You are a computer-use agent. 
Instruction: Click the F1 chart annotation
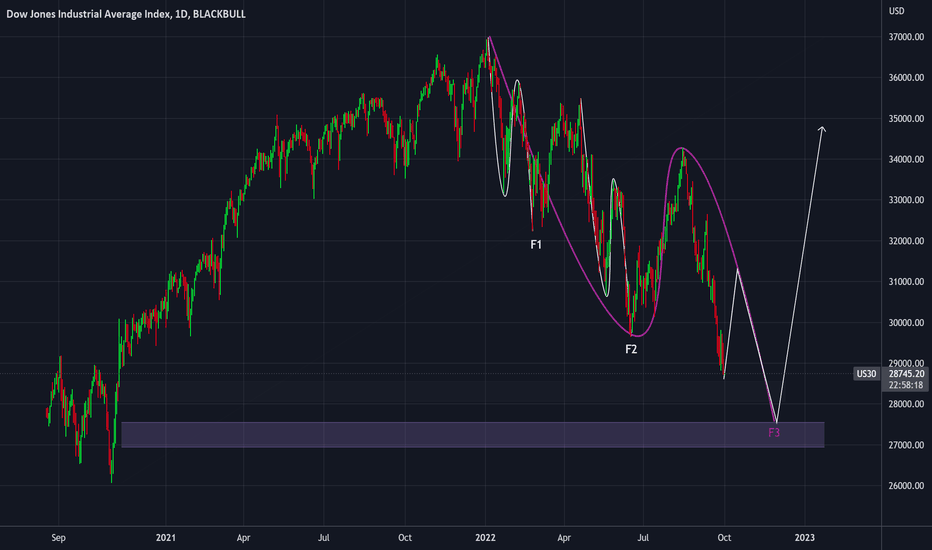pyautogui.click(x=536, y=244)
